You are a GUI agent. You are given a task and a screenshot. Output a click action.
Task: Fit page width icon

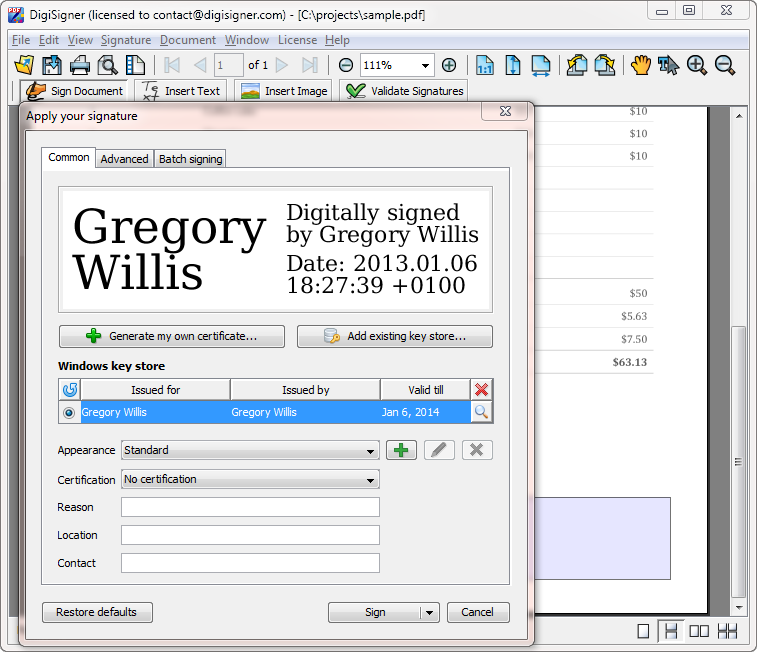pos(541,66)
